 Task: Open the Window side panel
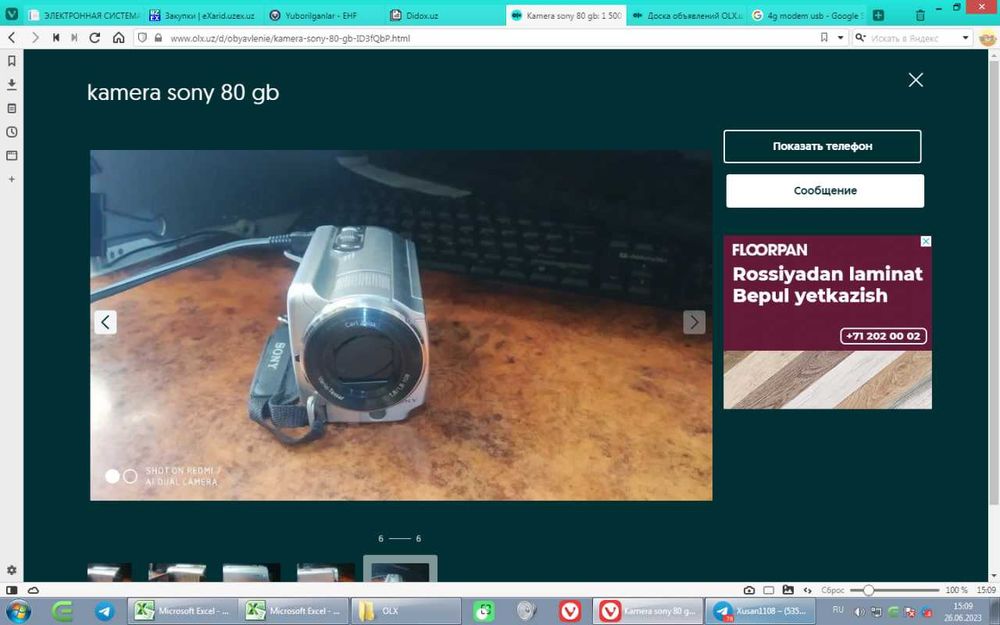[11, 156]
